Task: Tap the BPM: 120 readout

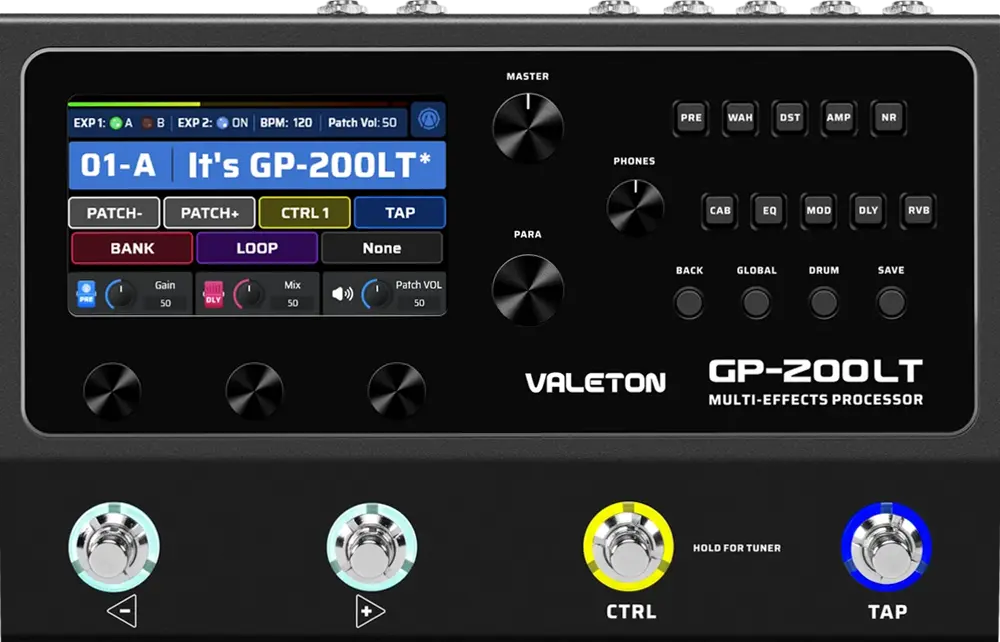Action: (286, 123)
